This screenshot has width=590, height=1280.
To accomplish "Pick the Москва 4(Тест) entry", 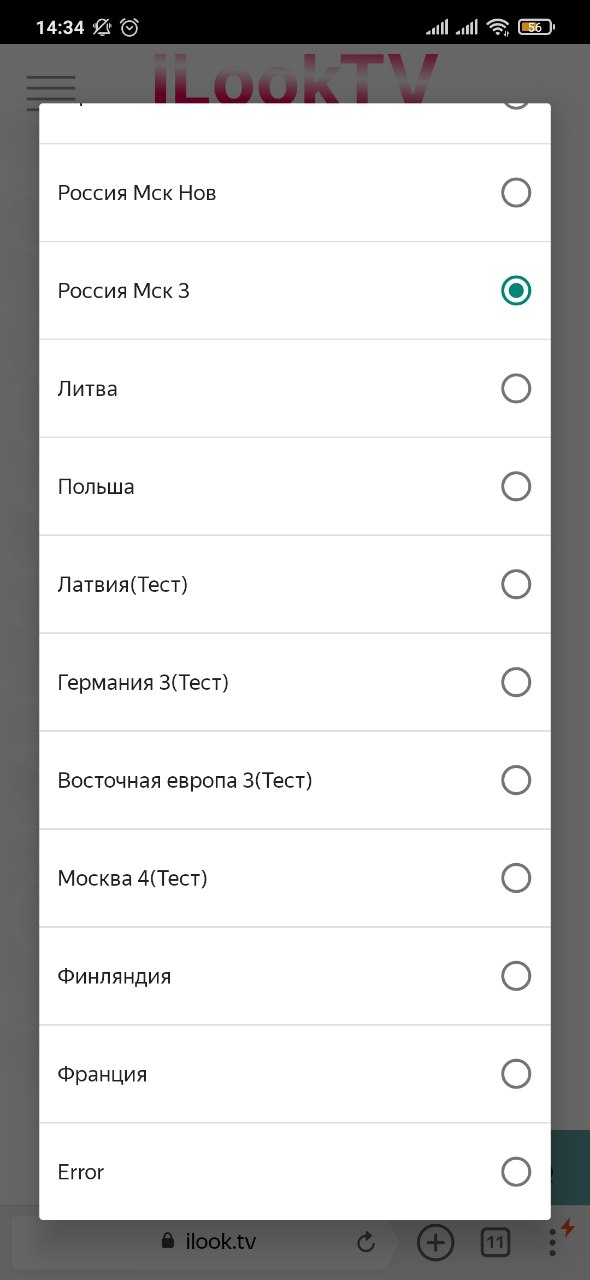I will (295, 879).
